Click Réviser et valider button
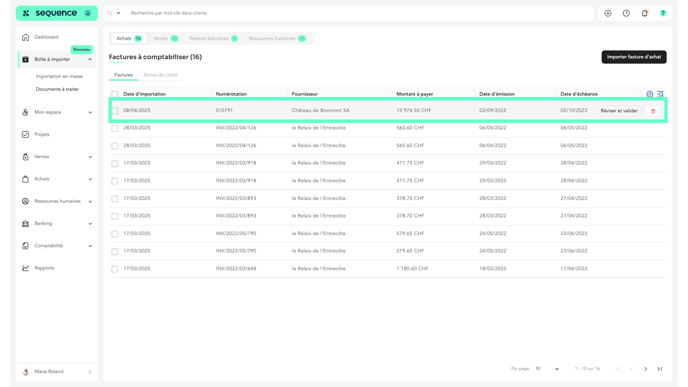 [x=619, y=111]
